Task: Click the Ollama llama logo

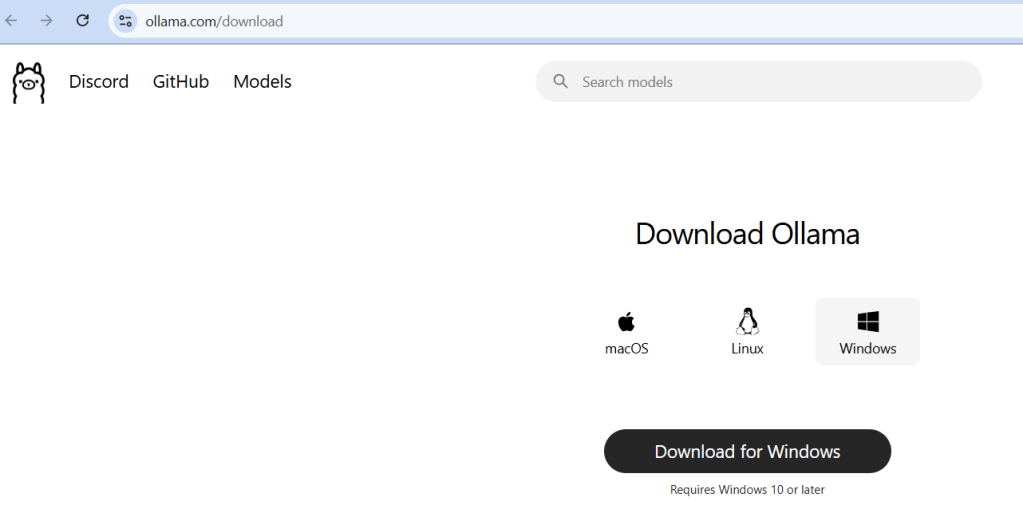Action: click(29, 82)
